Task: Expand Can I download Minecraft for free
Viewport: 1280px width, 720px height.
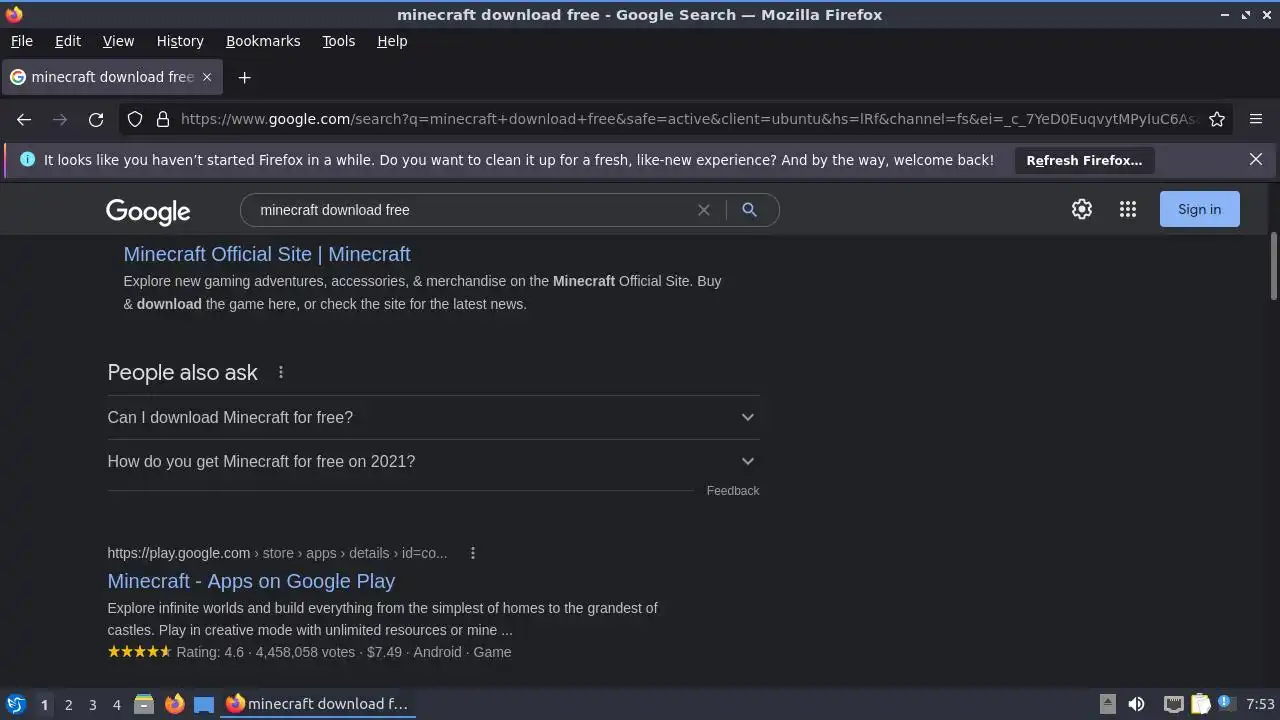Action: pyautogui.click(x=433, y=417)
